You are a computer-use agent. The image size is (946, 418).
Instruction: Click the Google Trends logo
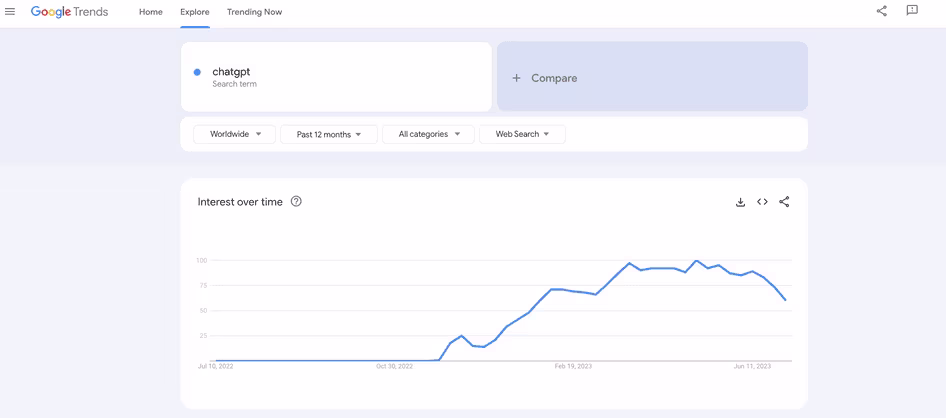point(69,11)
